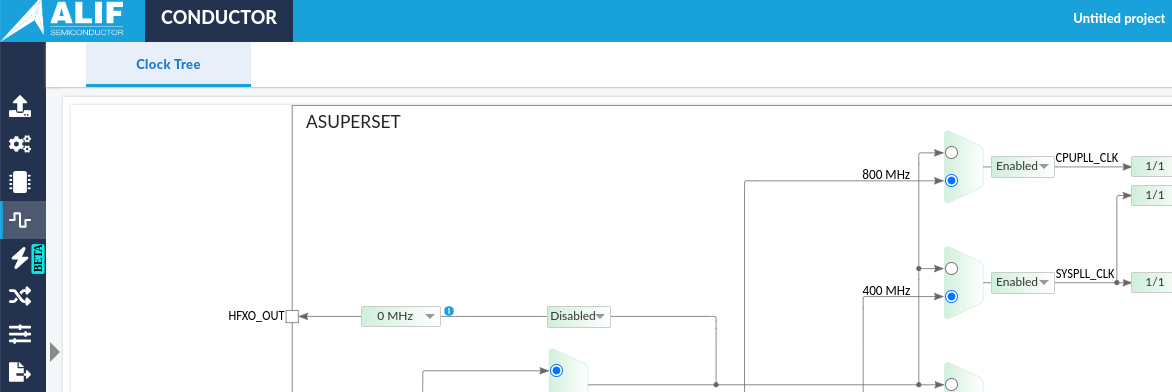Select the 800 MHz radio of CPUPLL mux
The image size is (1172, 392).
pos(951,180)
